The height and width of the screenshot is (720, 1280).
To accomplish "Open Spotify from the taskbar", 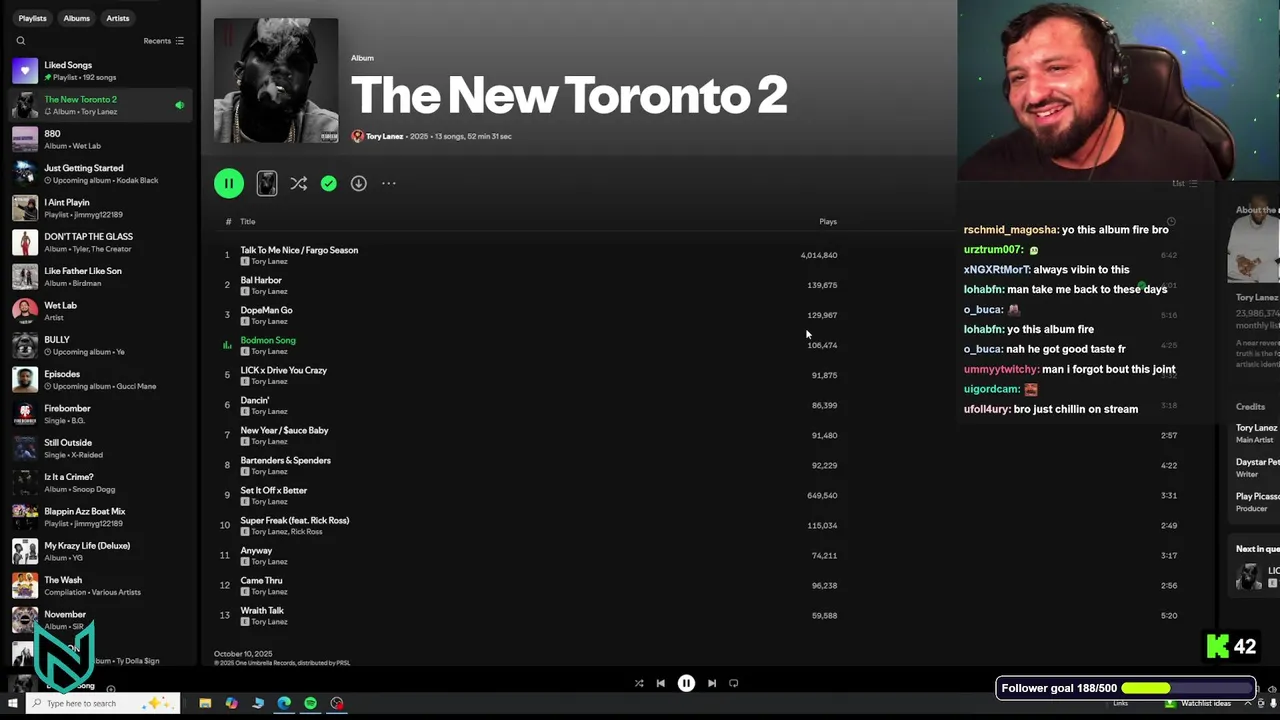I will pyautogui.click(x=310, y=703).
